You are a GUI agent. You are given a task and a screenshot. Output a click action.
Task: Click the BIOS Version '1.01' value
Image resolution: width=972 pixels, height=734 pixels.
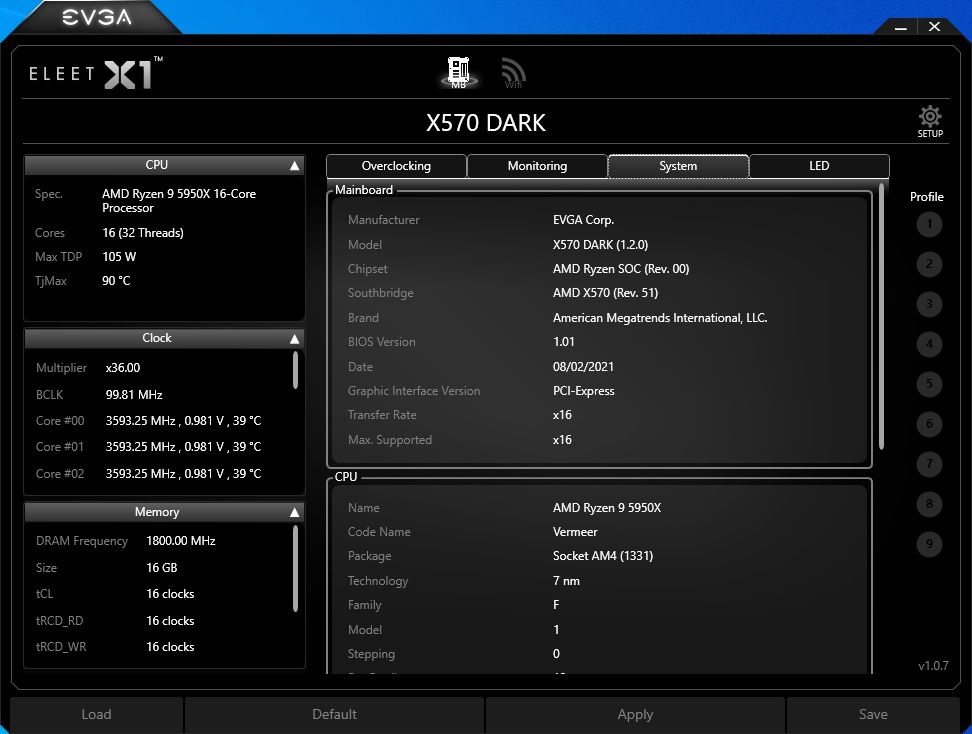click(x=563, y=342)
